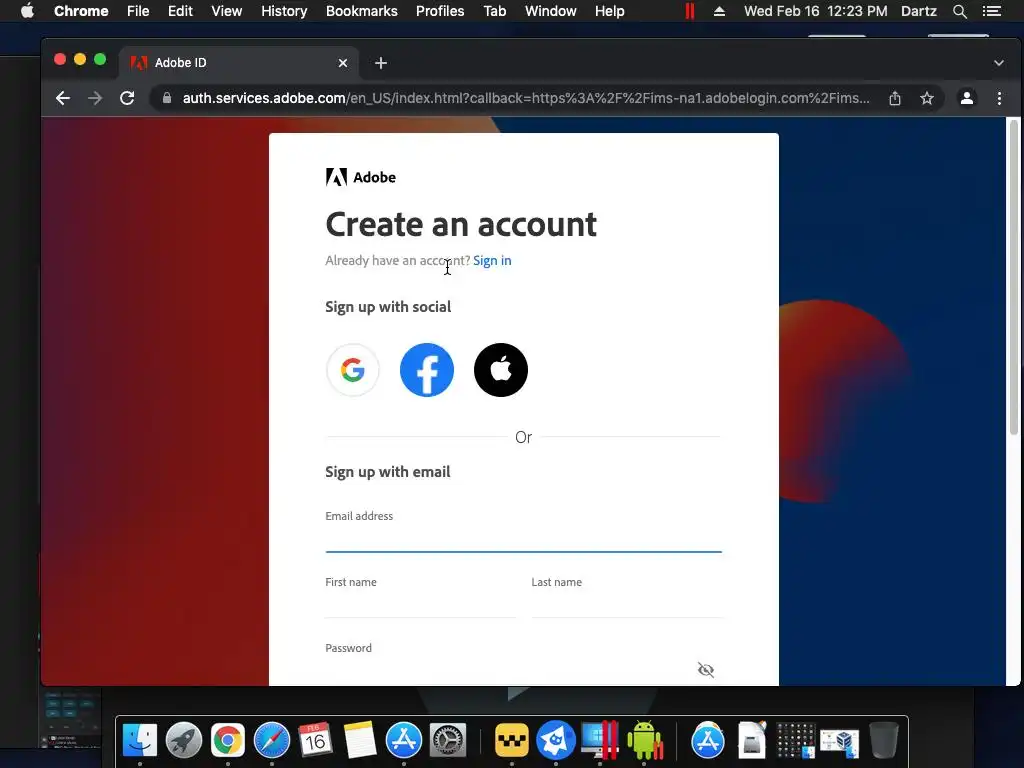Focus the Last name field
This screenshot has width=1024, height=768.
click(626, 605)
